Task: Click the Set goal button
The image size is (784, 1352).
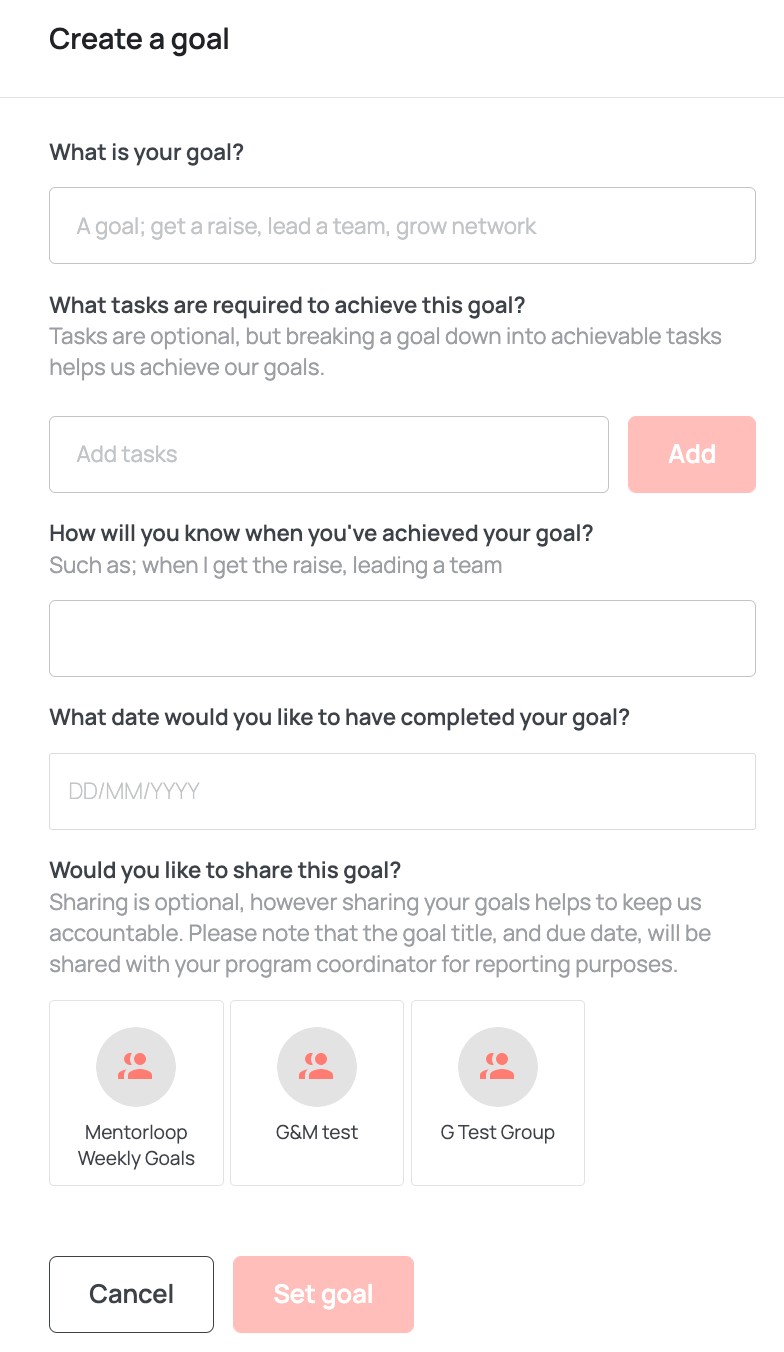Action: [x=323, y=1294]
